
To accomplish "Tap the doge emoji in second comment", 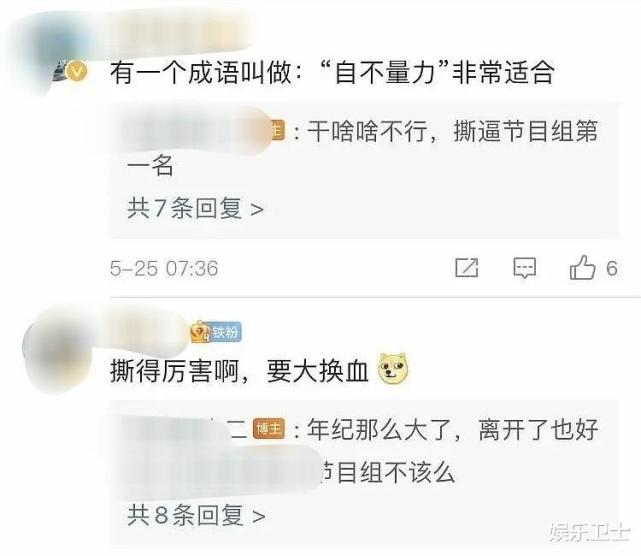I will [393, 369].
